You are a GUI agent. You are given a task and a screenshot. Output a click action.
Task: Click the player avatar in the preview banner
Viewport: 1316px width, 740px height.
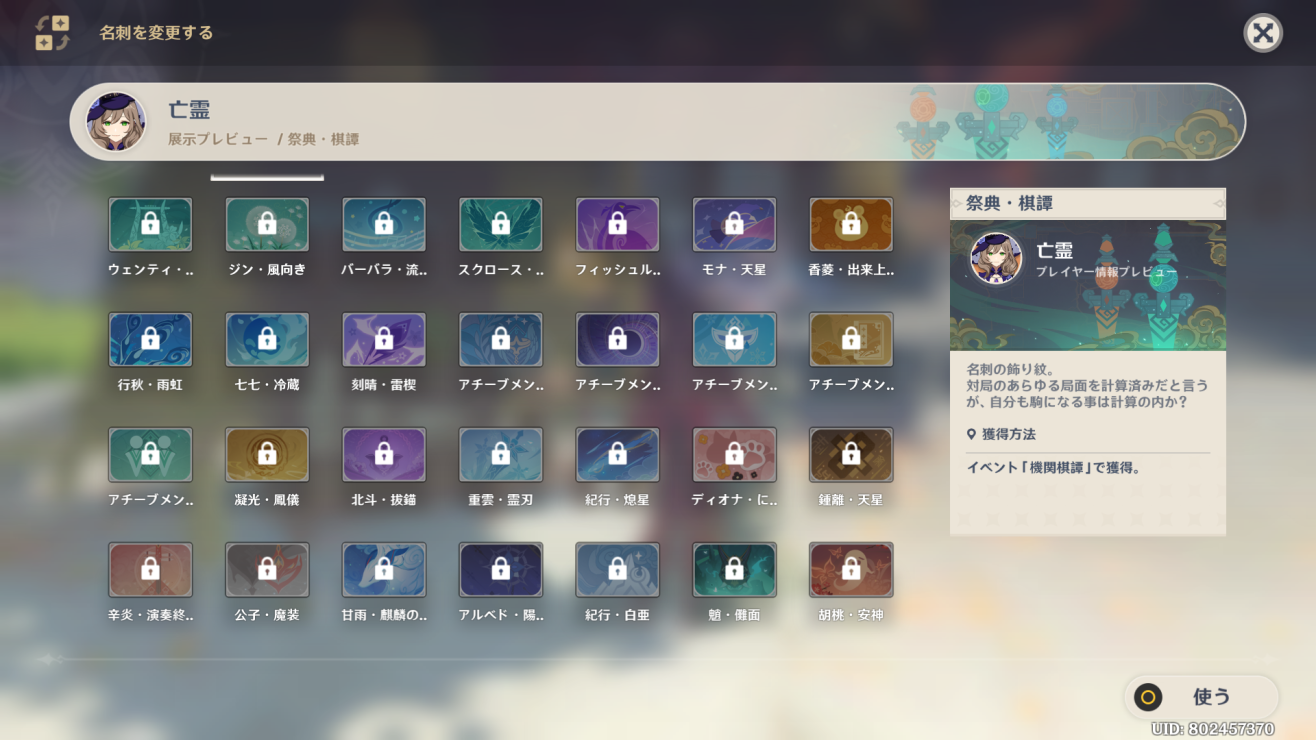point(116,122)
